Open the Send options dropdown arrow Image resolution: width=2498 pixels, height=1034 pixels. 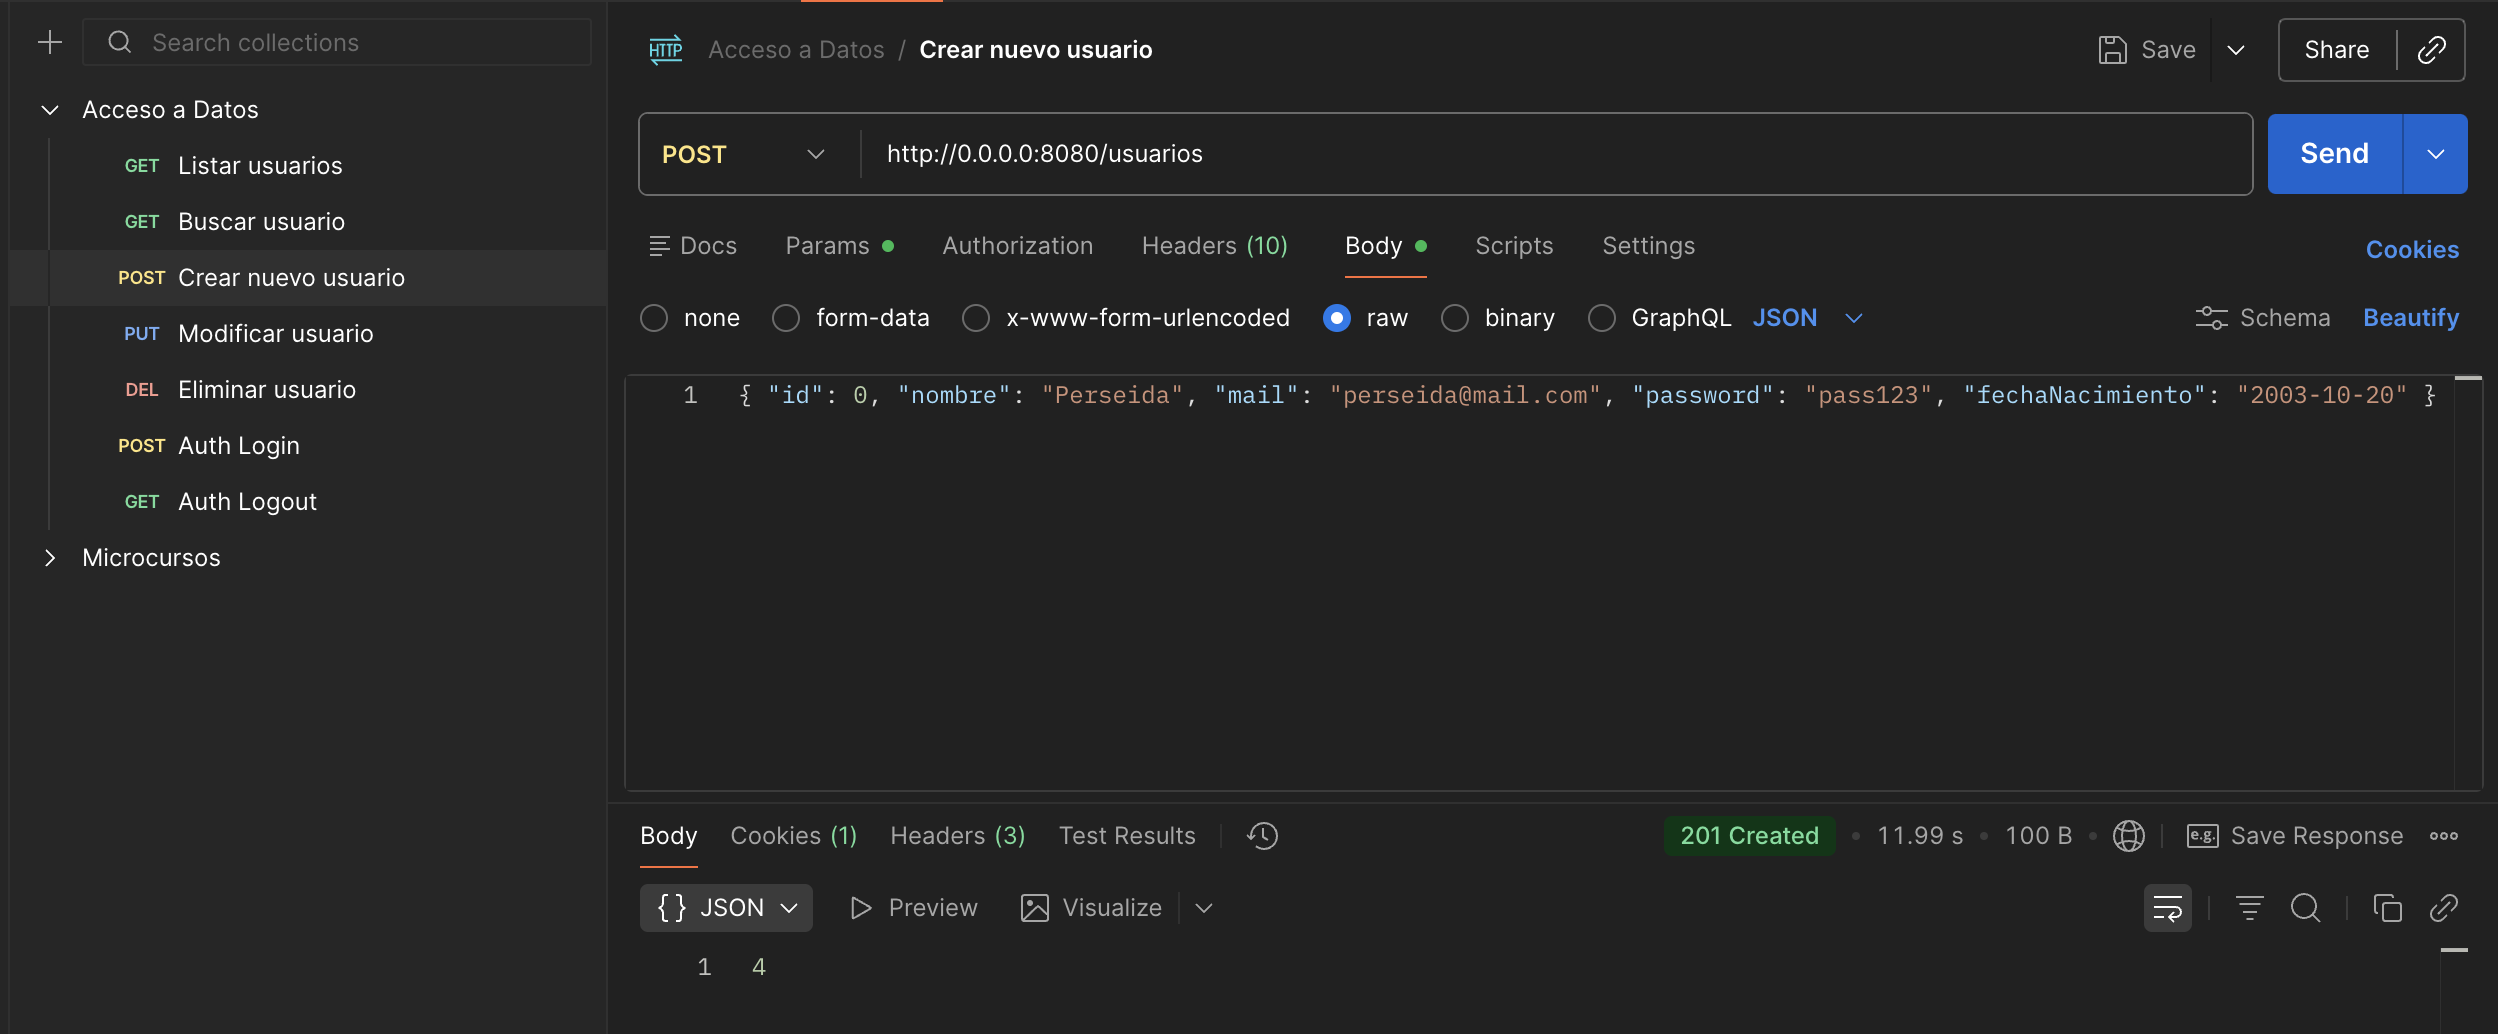2436,154
